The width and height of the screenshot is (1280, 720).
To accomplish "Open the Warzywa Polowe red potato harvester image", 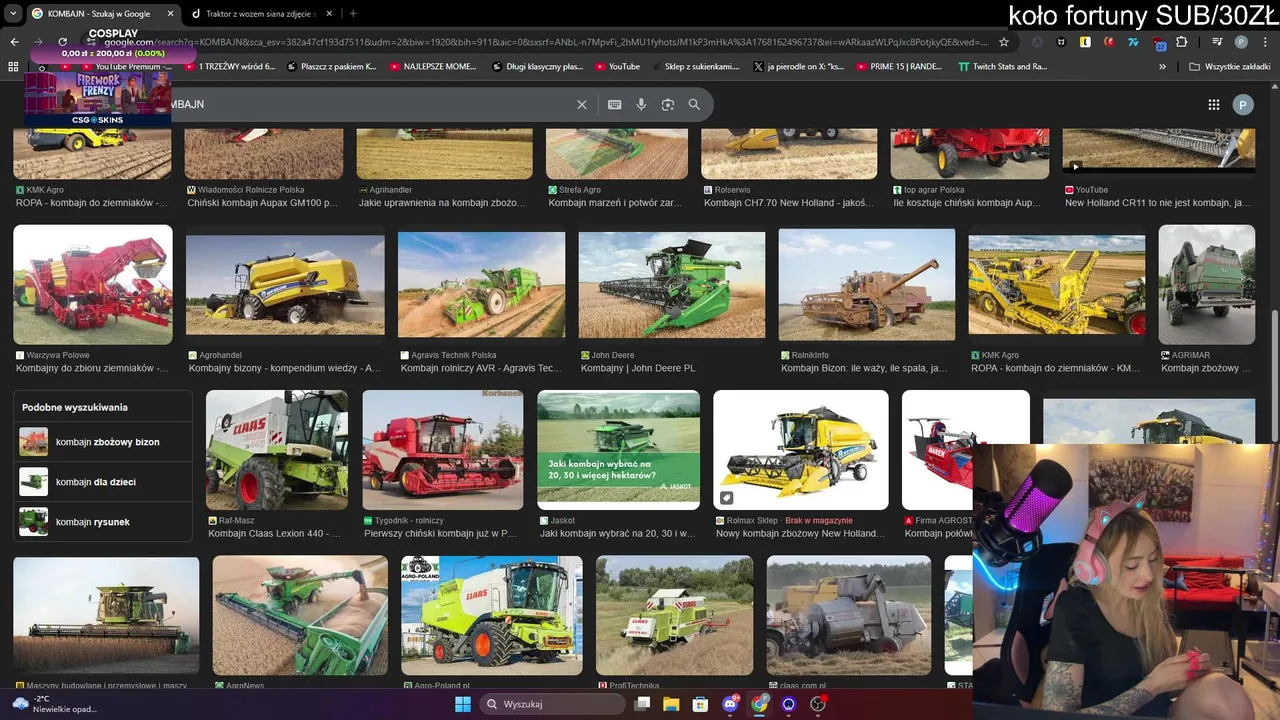I will [93, 285].
